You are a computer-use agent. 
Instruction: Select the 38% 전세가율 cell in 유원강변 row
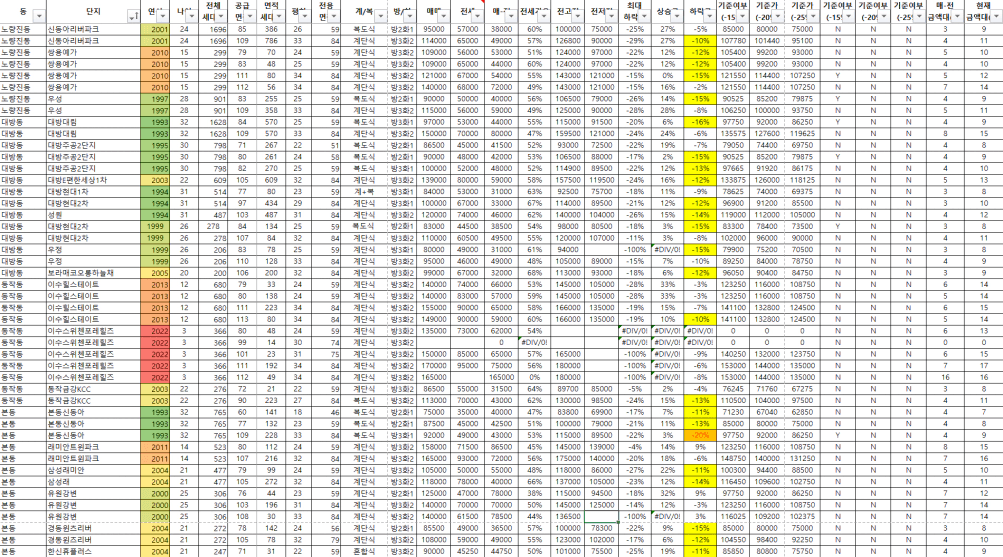click(x=534, y=493)
